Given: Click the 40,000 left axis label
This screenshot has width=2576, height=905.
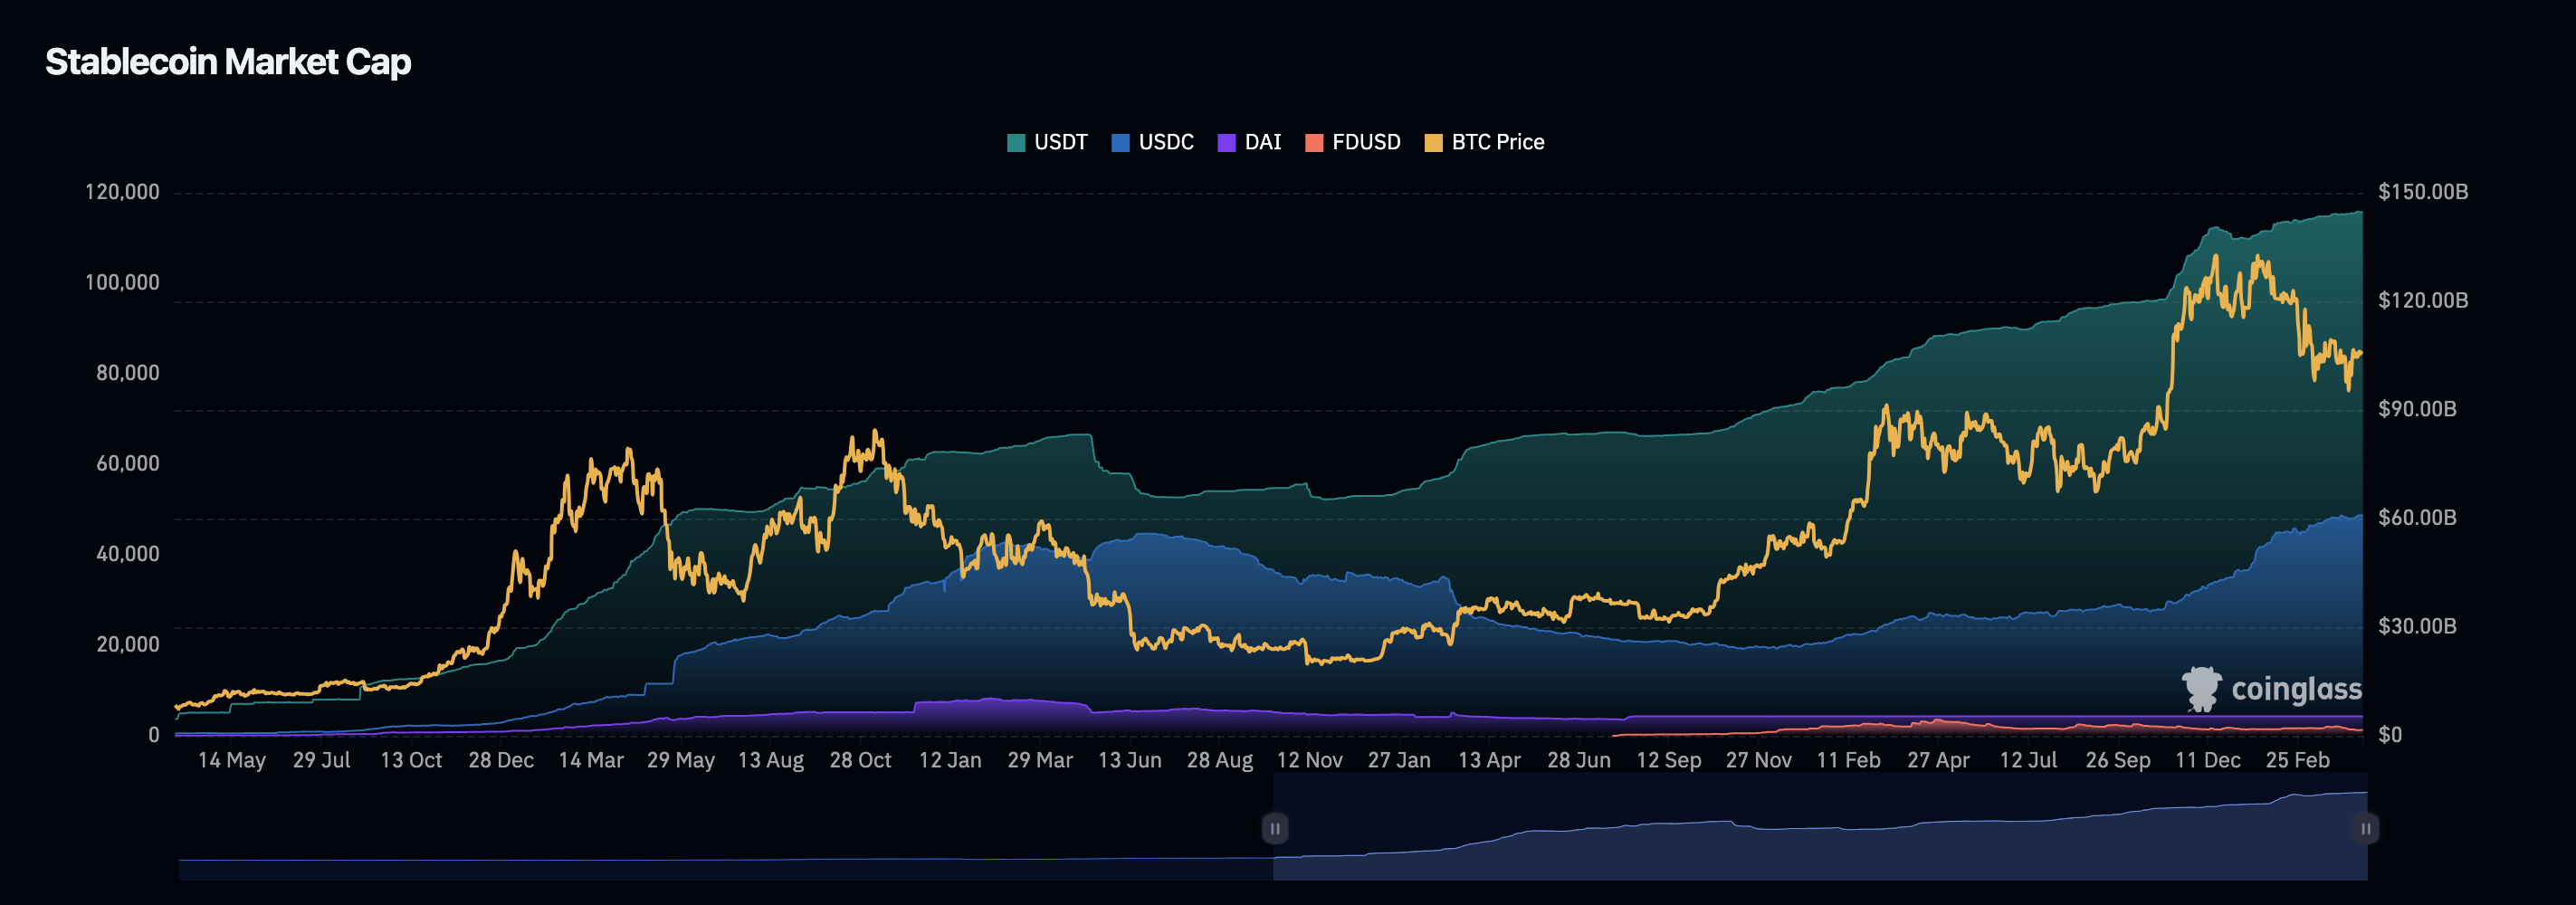Looking at the screenshot, I should click(x=127, y=554).
